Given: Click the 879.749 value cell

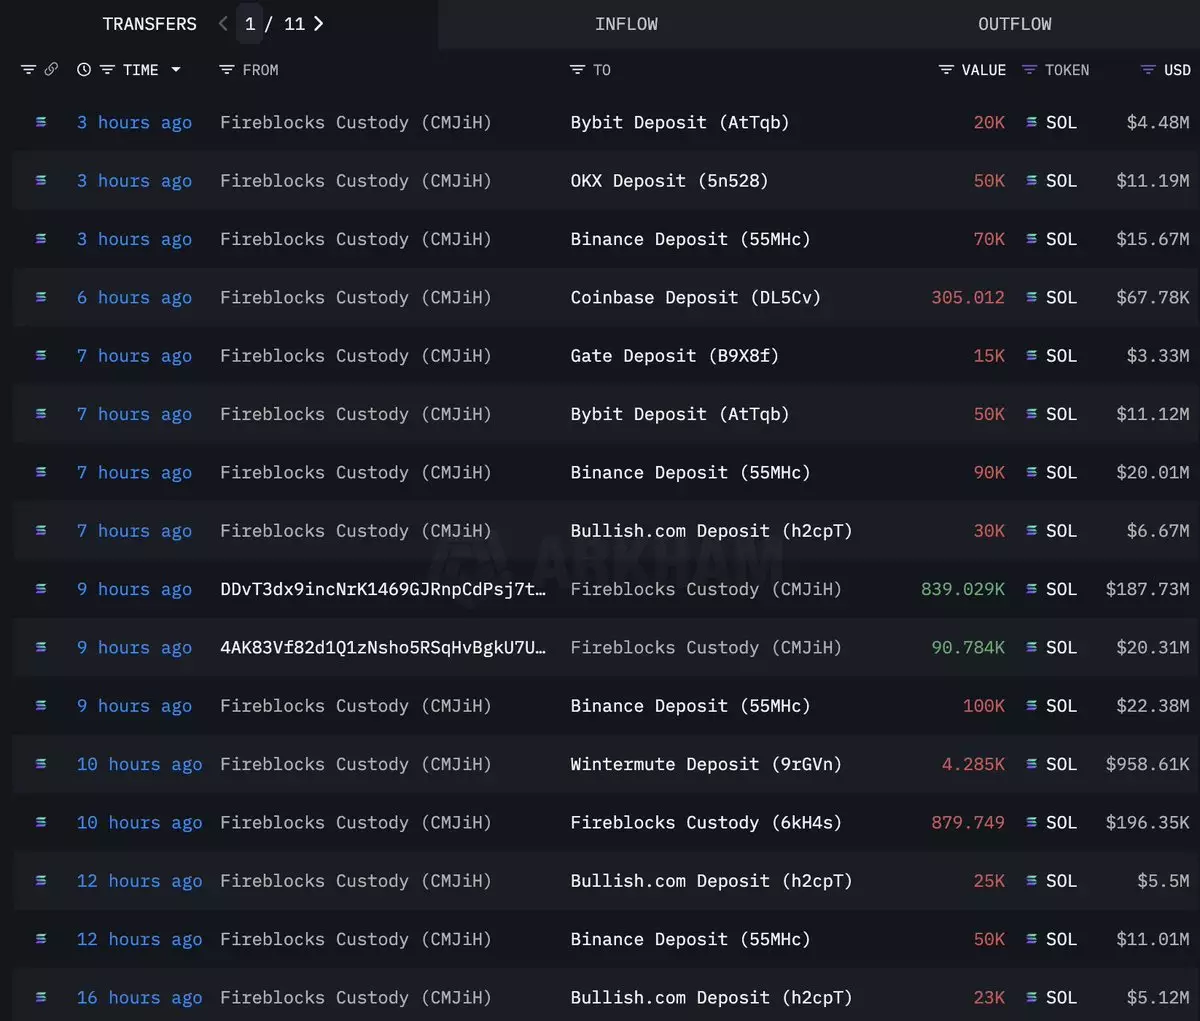Looking at the screenshot, I should coord(967,822).
